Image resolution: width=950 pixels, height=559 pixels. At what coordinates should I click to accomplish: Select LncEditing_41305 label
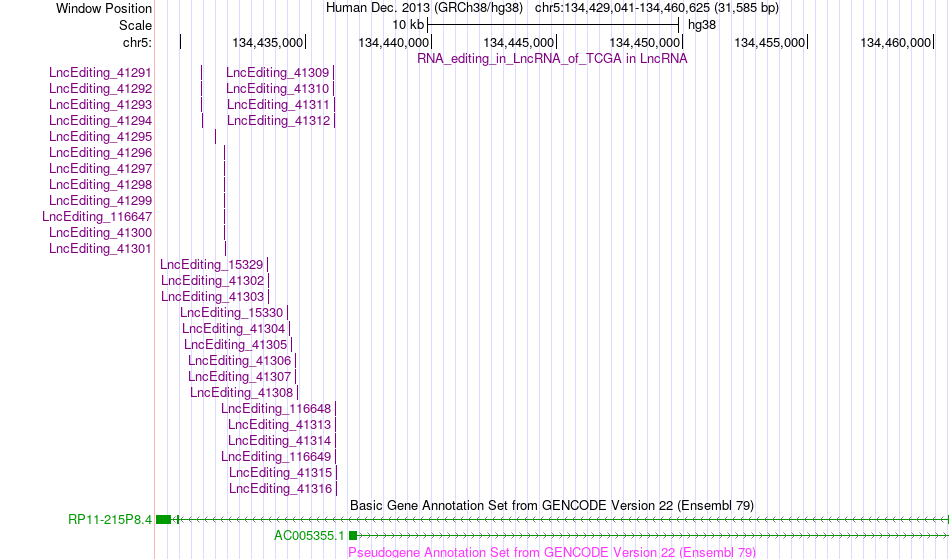tap(236, 345)
